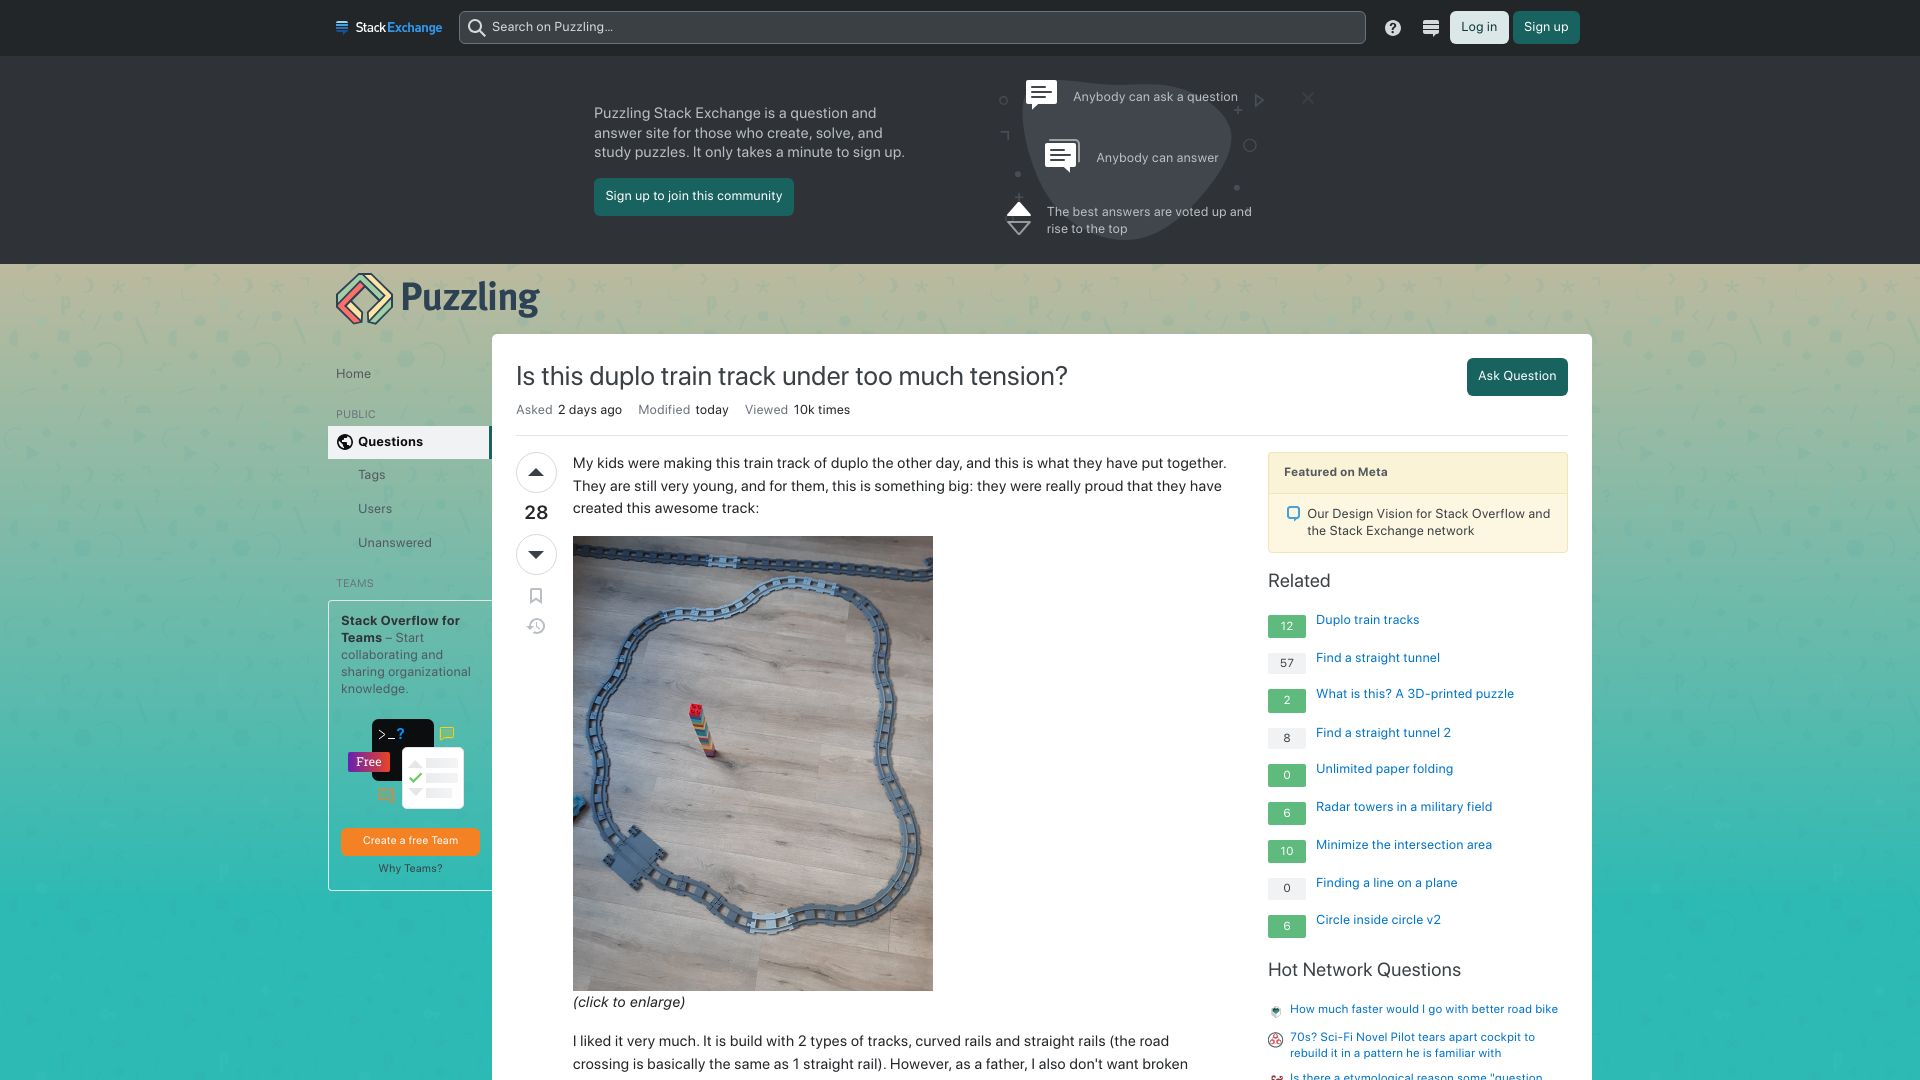1920x1080 pixels.
Task: Click the globe icon beside Questions
Action: 345,442
